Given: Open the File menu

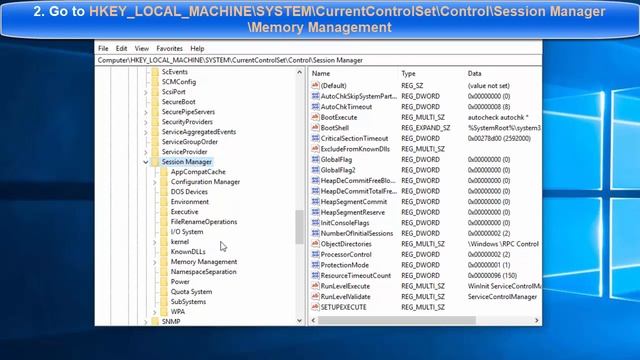Looking at the screenshot, I should 103,48.
